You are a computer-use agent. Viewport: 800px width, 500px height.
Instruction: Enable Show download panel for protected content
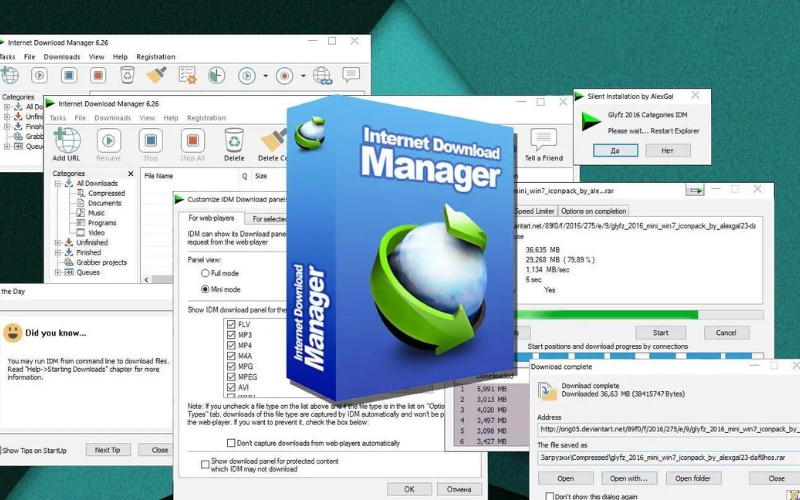pos(205,464)
